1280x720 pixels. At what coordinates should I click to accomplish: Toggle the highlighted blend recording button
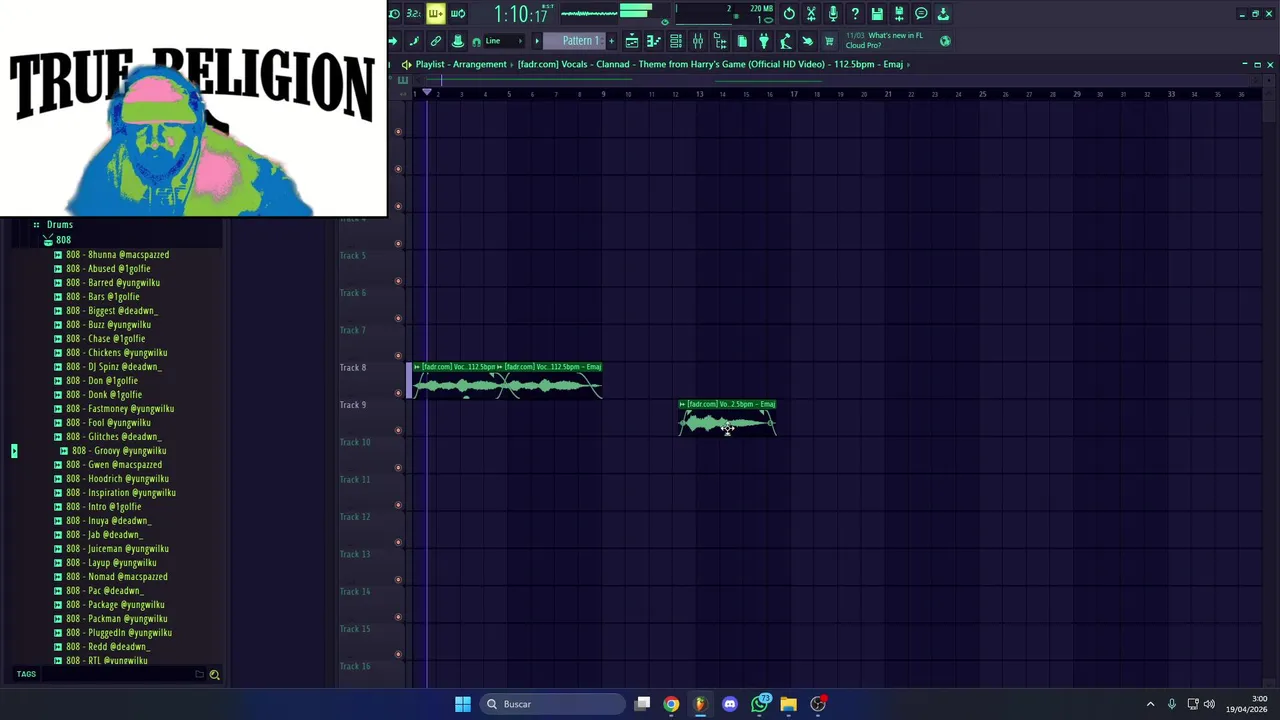[435, 14]
